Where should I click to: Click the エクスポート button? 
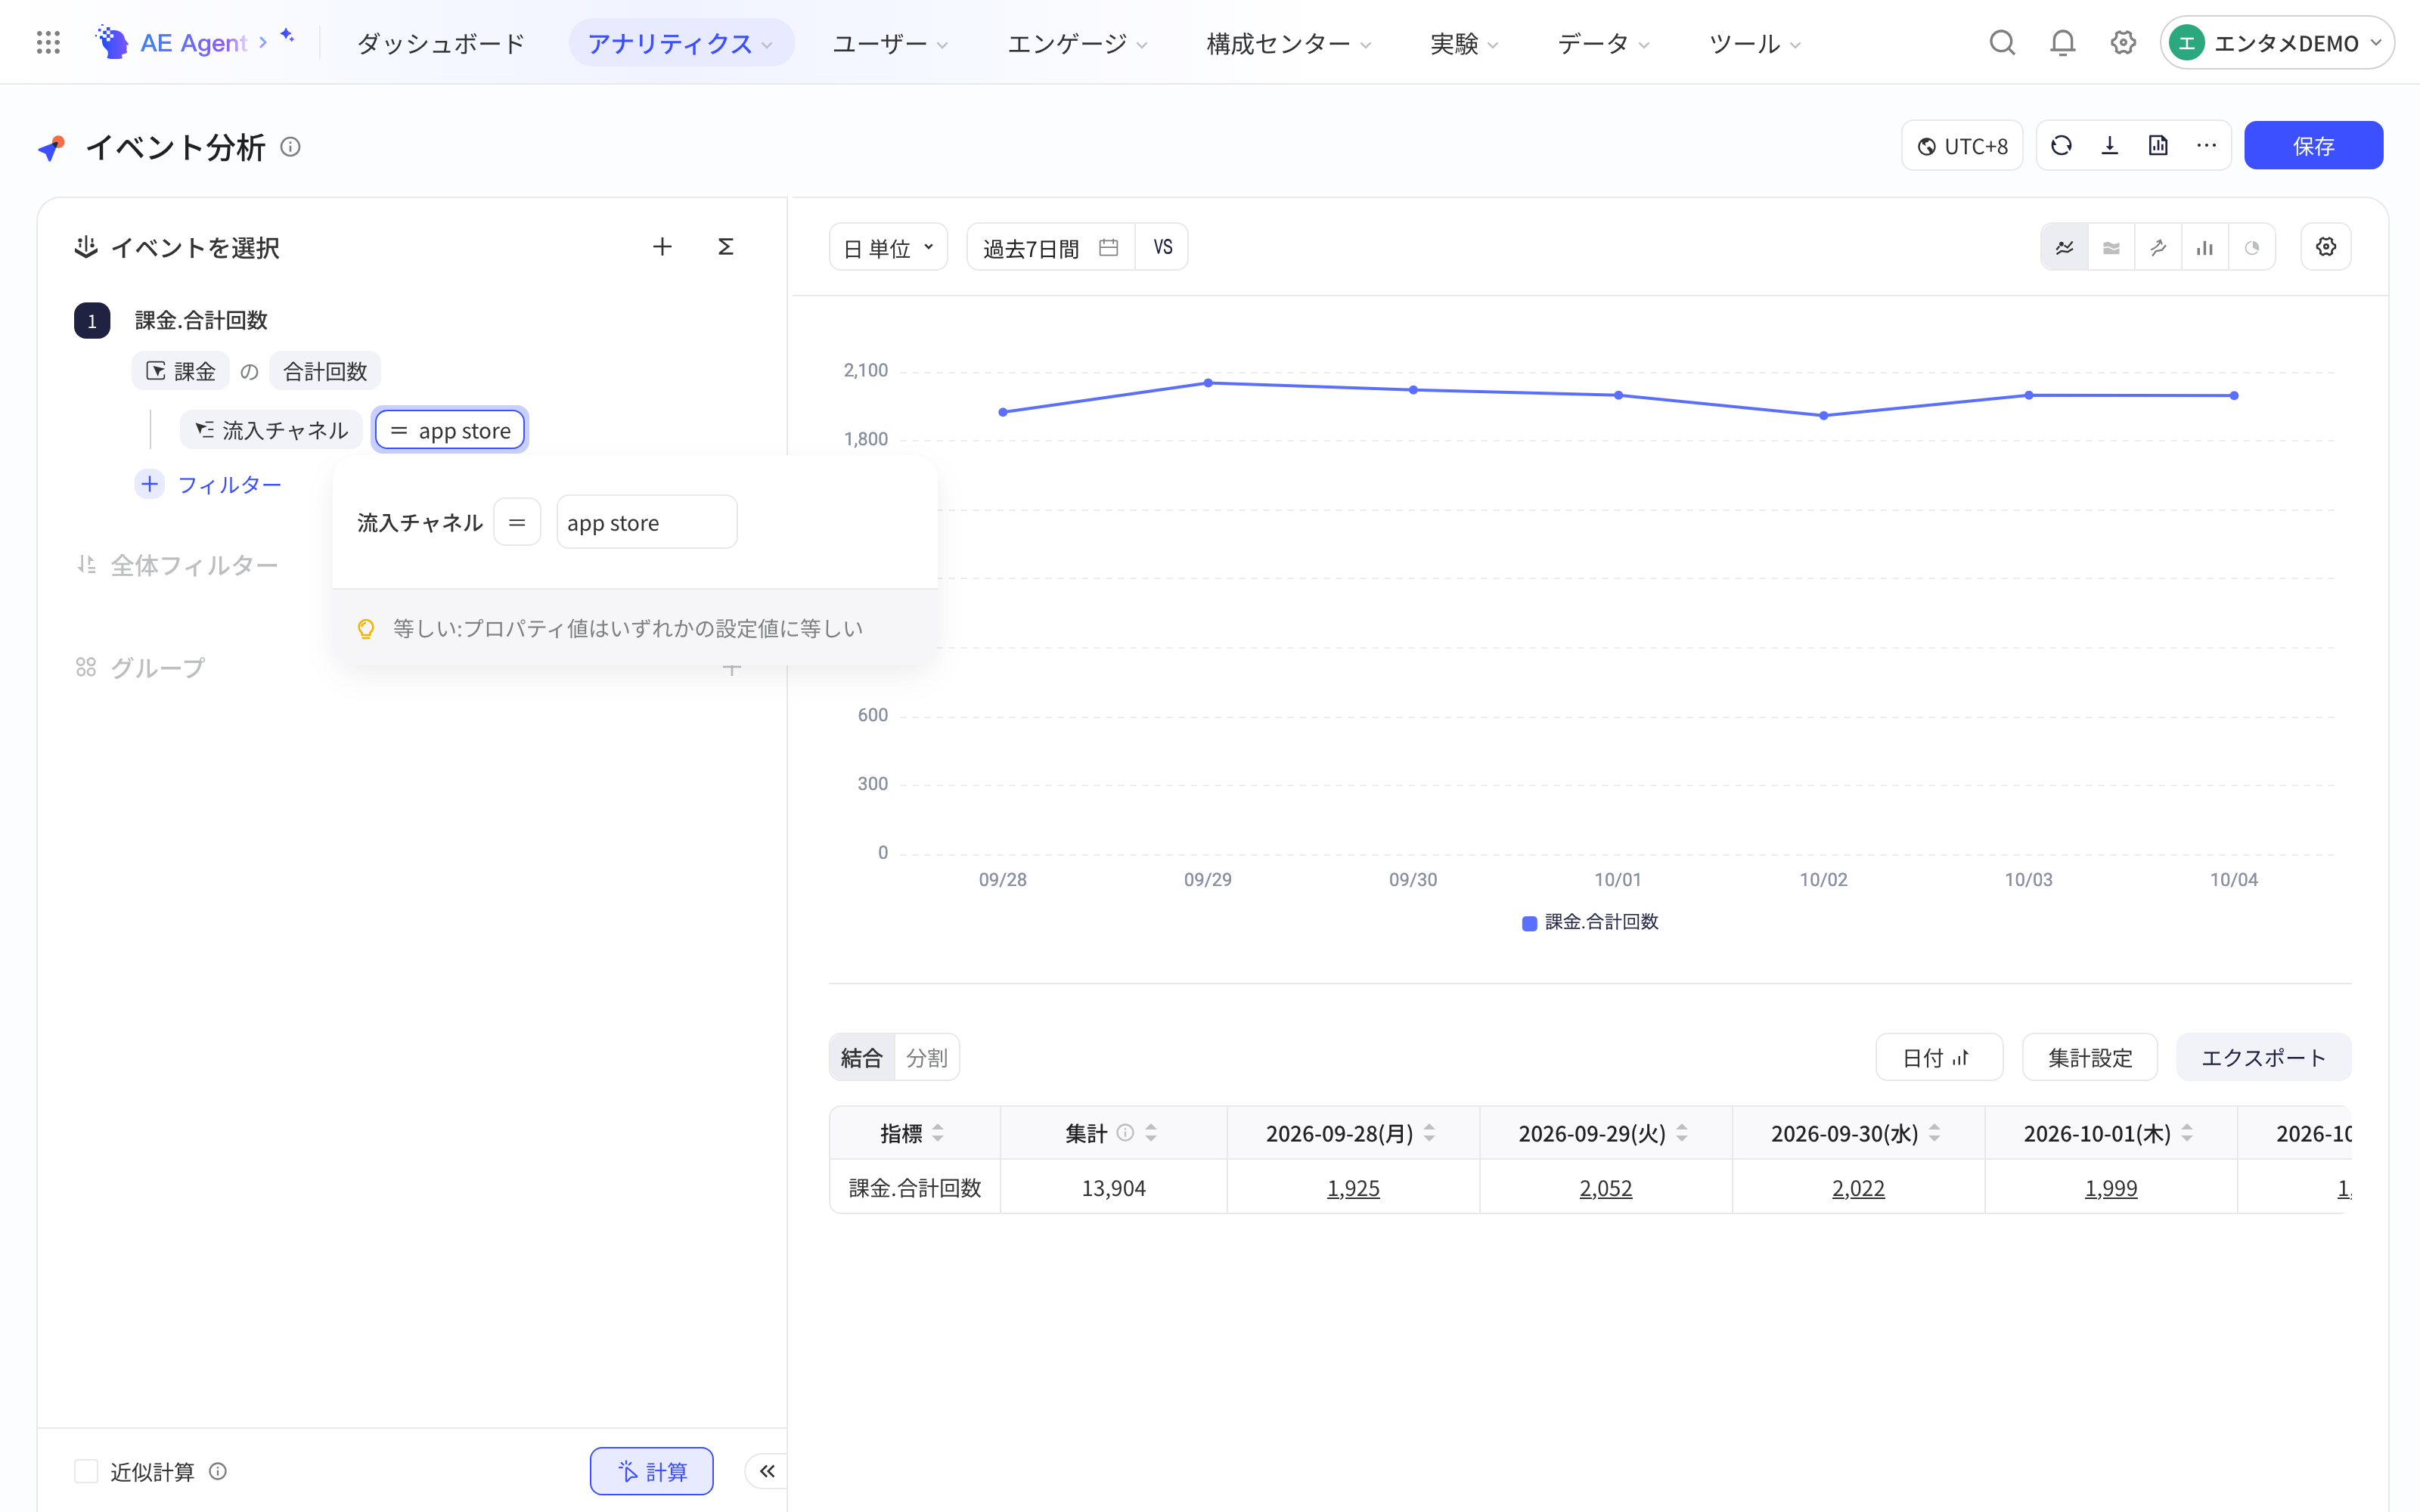click(x=2263, y=1058)
